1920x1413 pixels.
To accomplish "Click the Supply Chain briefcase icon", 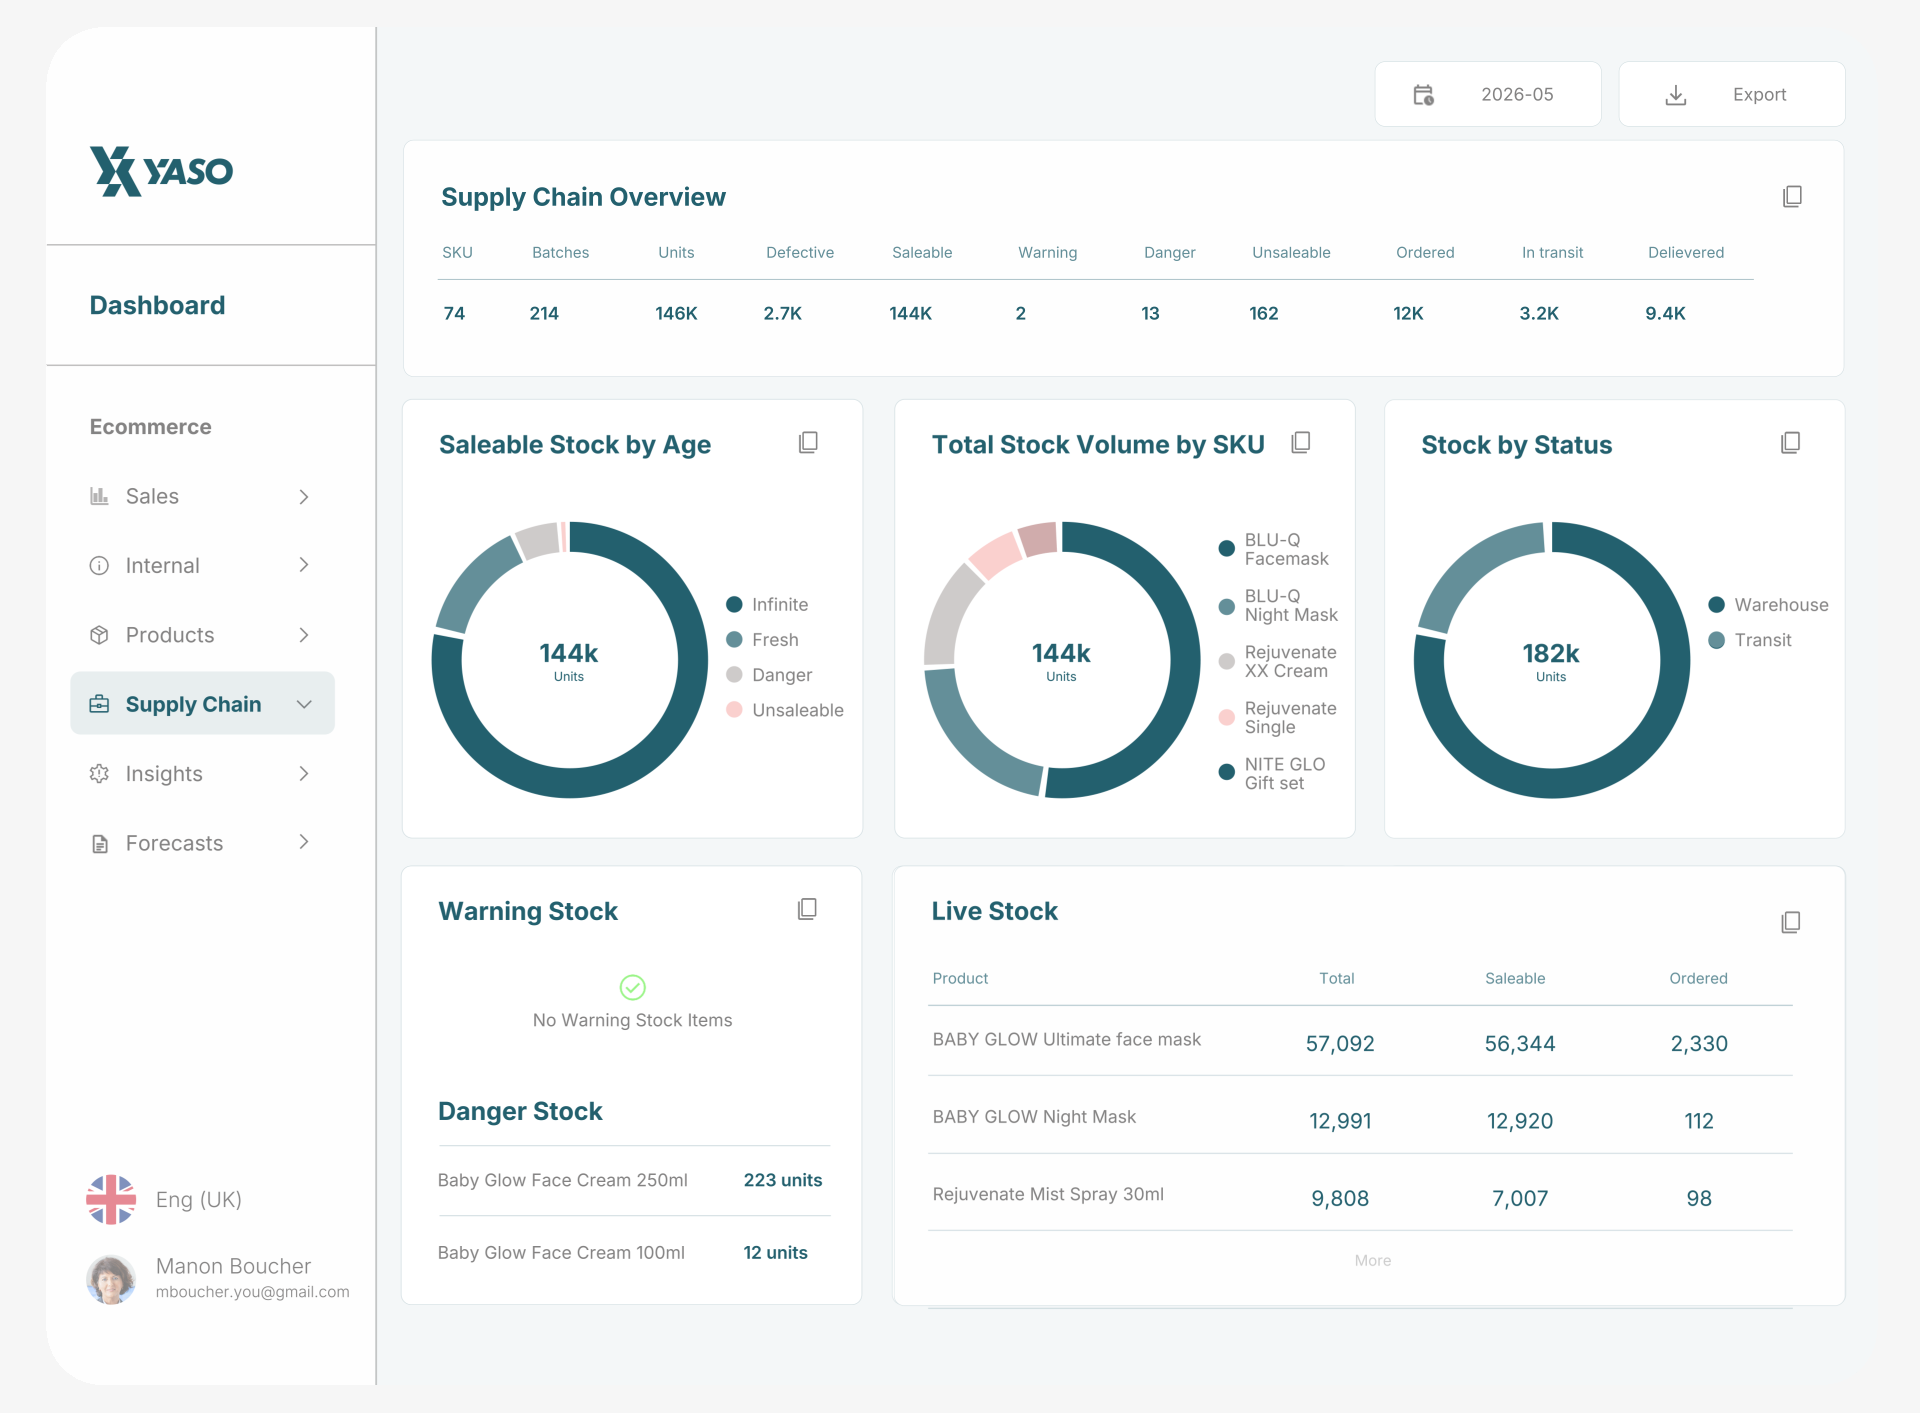I will click(99, 704).
